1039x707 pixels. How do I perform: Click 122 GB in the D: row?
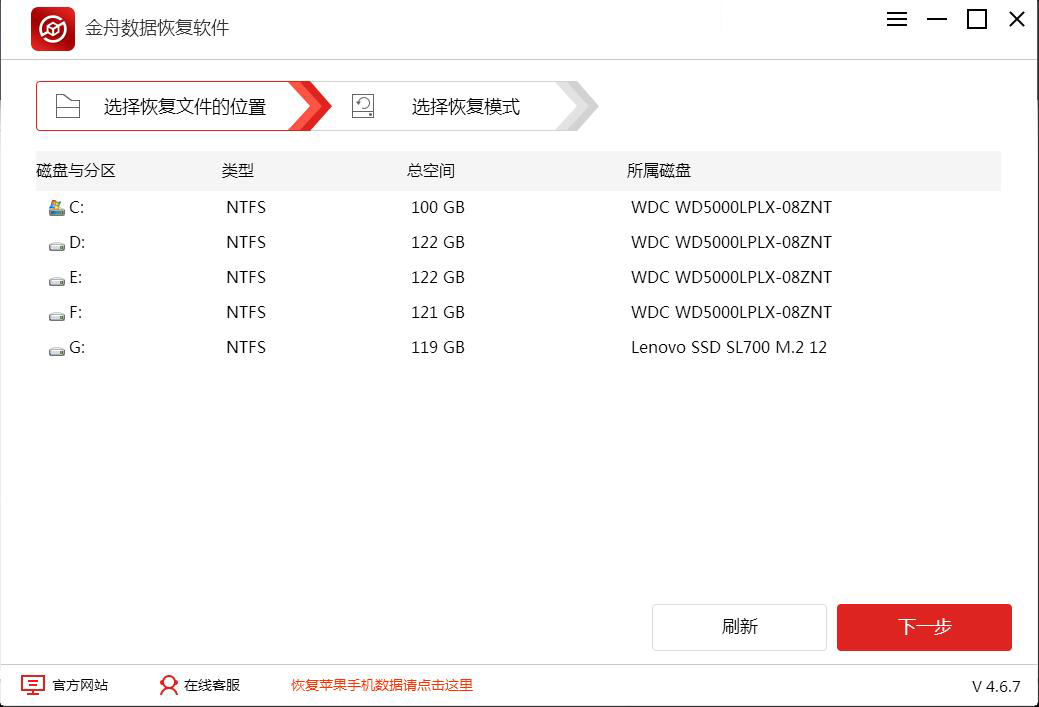(438, 243)
